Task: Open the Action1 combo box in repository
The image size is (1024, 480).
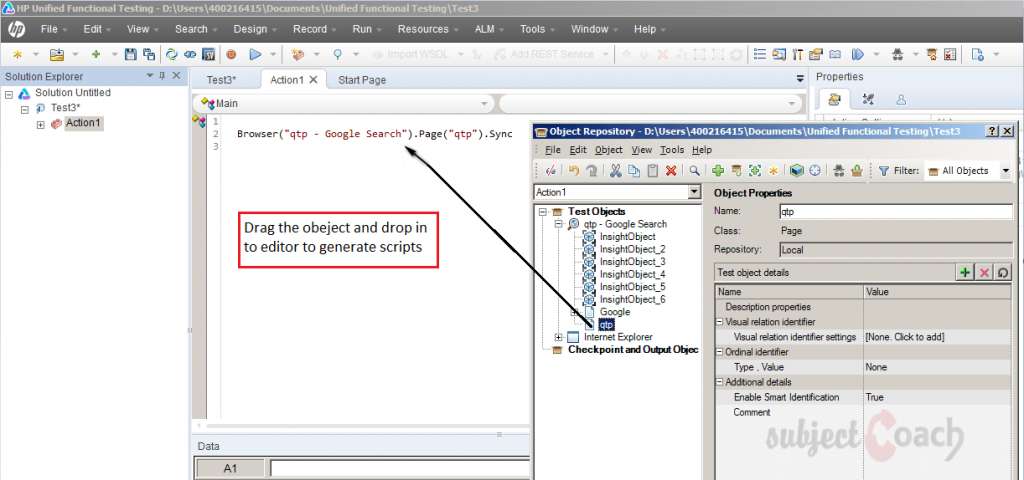Action: [694, 192]
